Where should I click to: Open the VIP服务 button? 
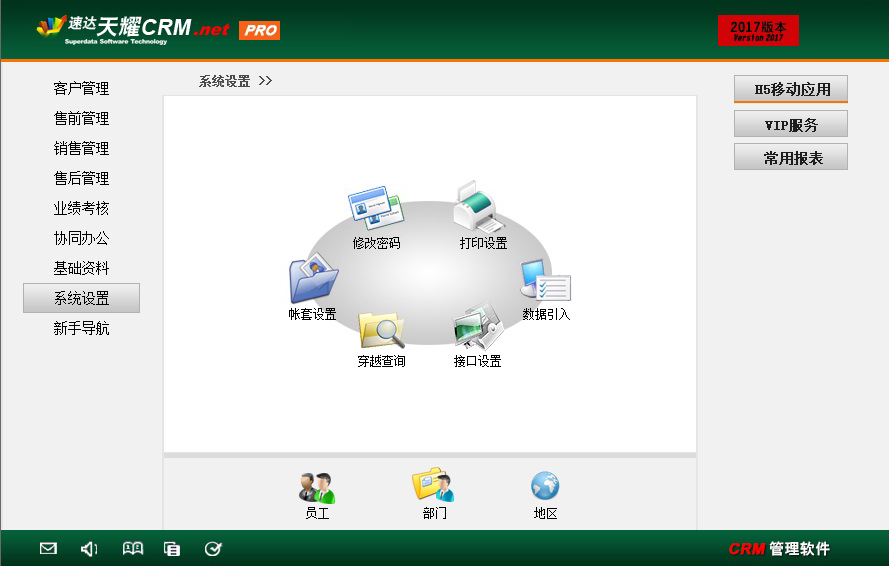[791, 124]
